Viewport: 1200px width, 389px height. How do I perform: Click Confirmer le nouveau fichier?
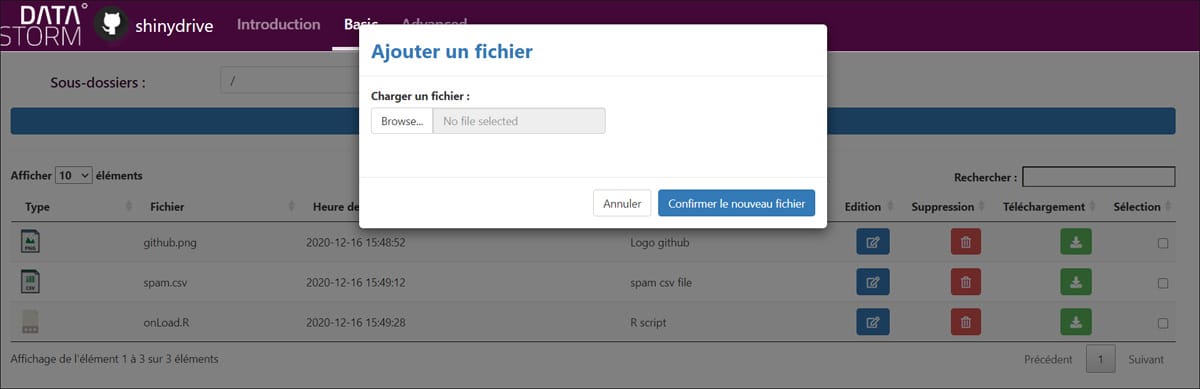tap(736, 203)
